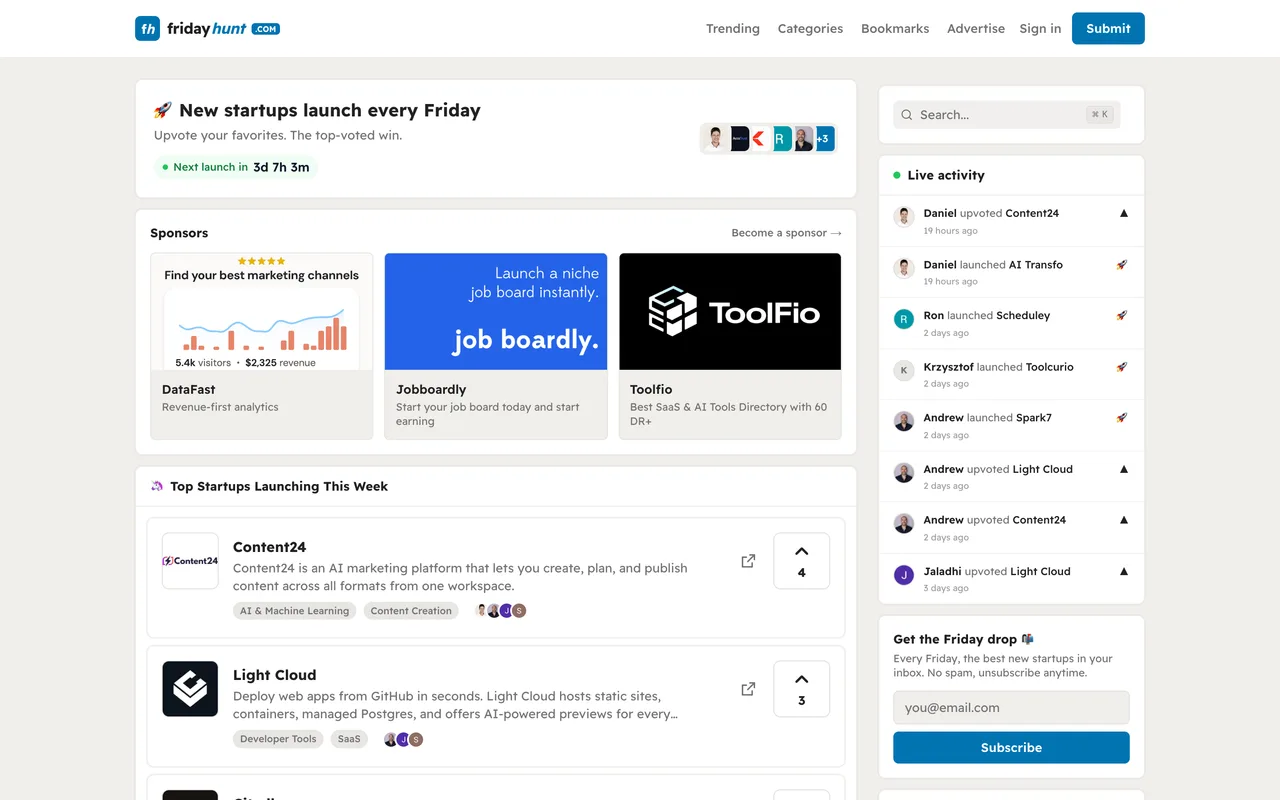Image resolution: width=1280 pixels, height=800 pixels.
Task: Open the Content24 startup title
Action: point(269,547)
